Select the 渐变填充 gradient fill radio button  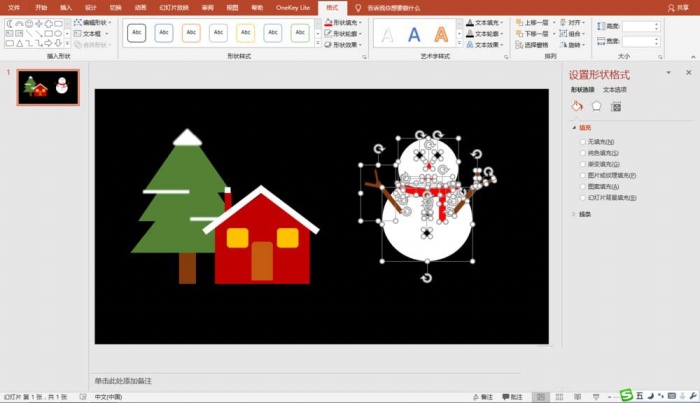tap(583, 164)
